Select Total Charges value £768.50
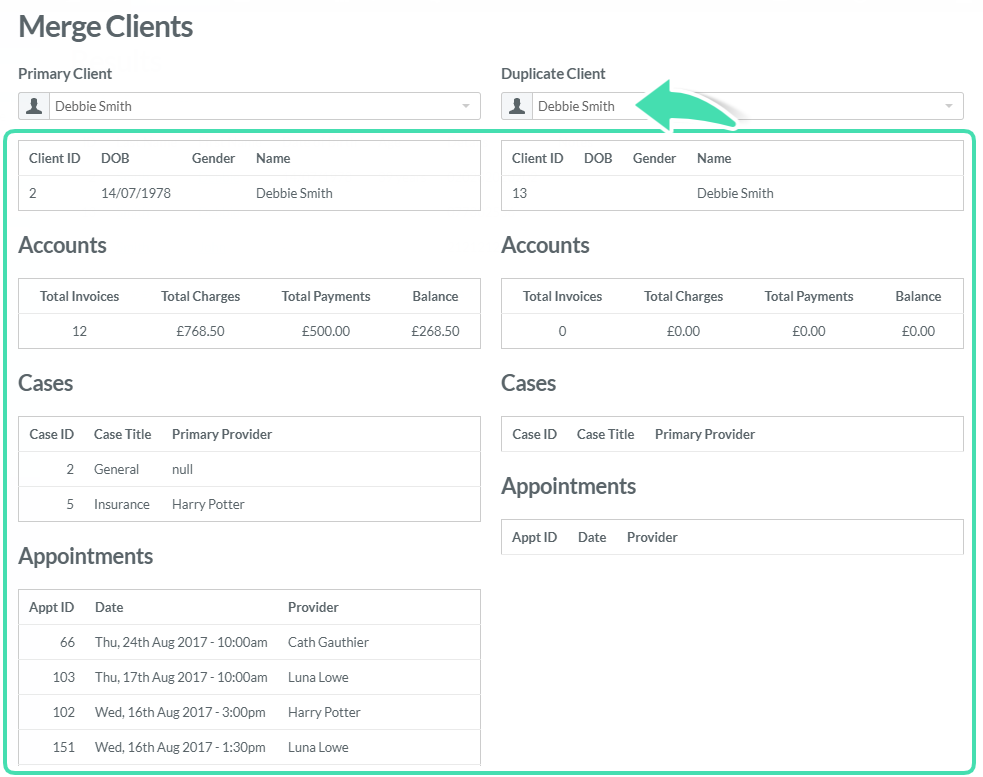The height and width of the screenshot is (777, 983). (200, 331)
